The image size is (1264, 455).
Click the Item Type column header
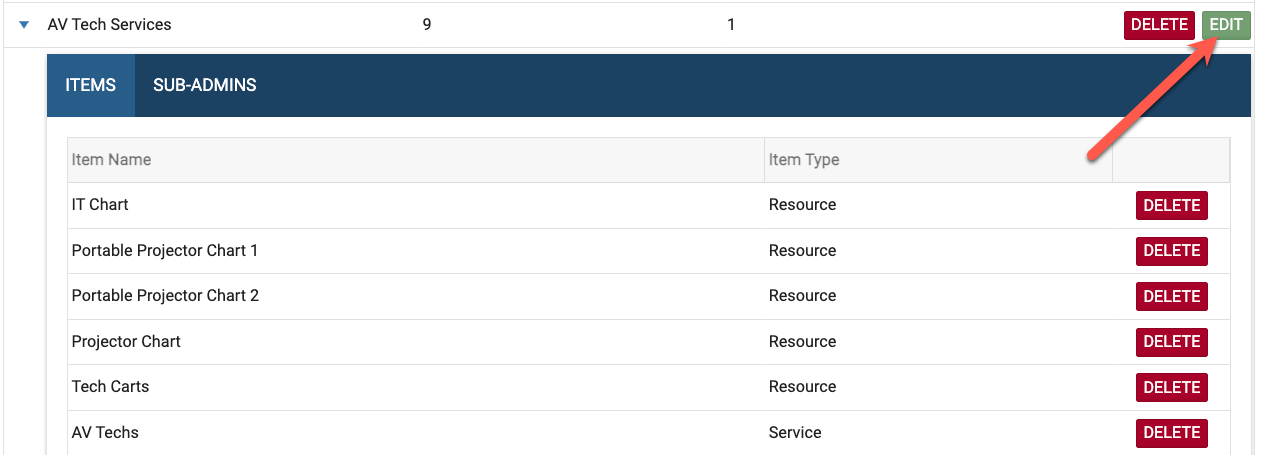pyautogui.click(x=803, y=160)
